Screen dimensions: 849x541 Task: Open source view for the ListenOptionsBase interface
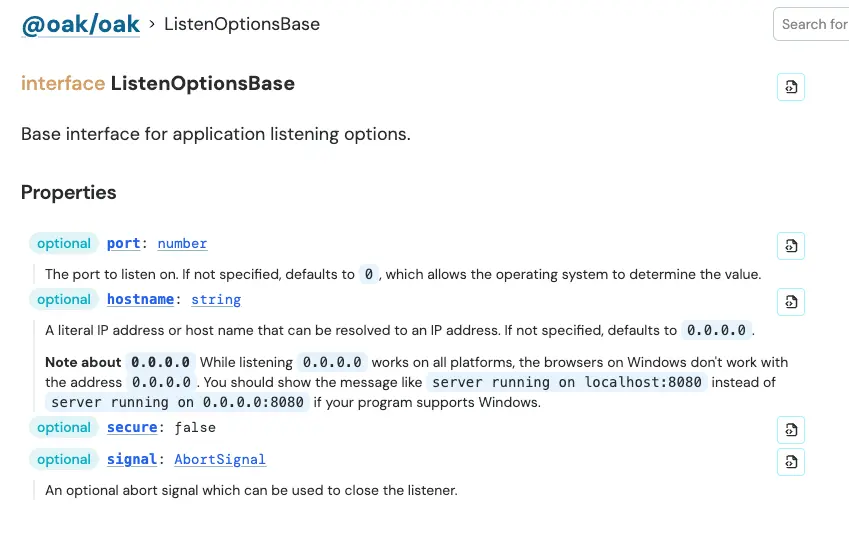click(x=791, y=87)
